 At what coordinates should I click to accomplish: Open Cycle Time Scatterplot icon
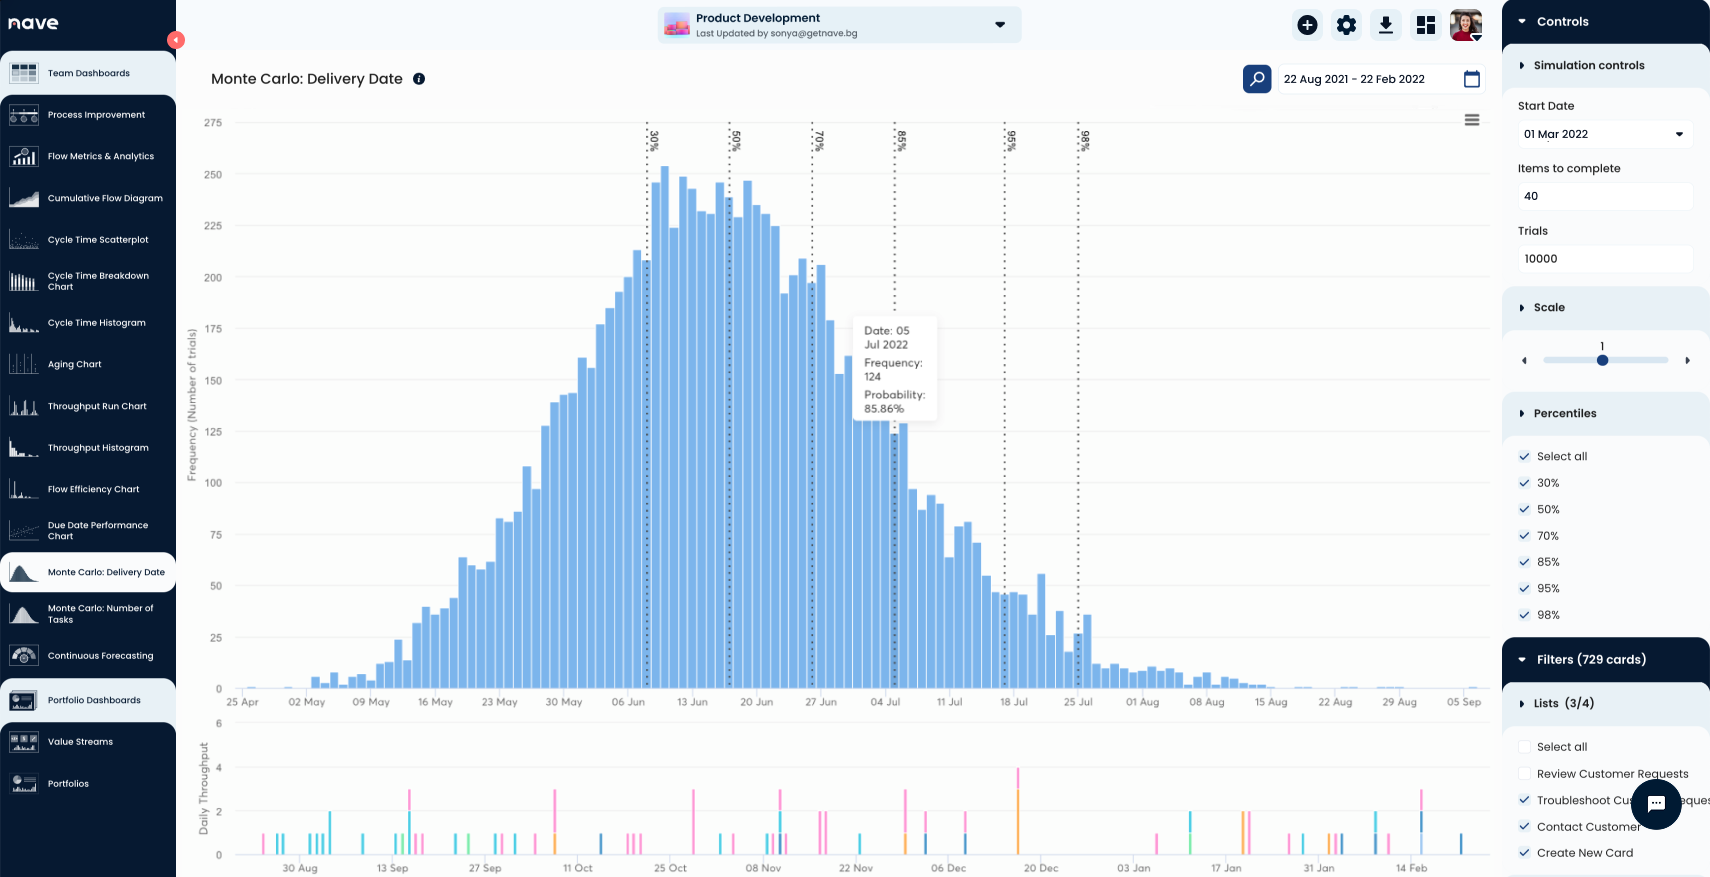pos(24,240)
